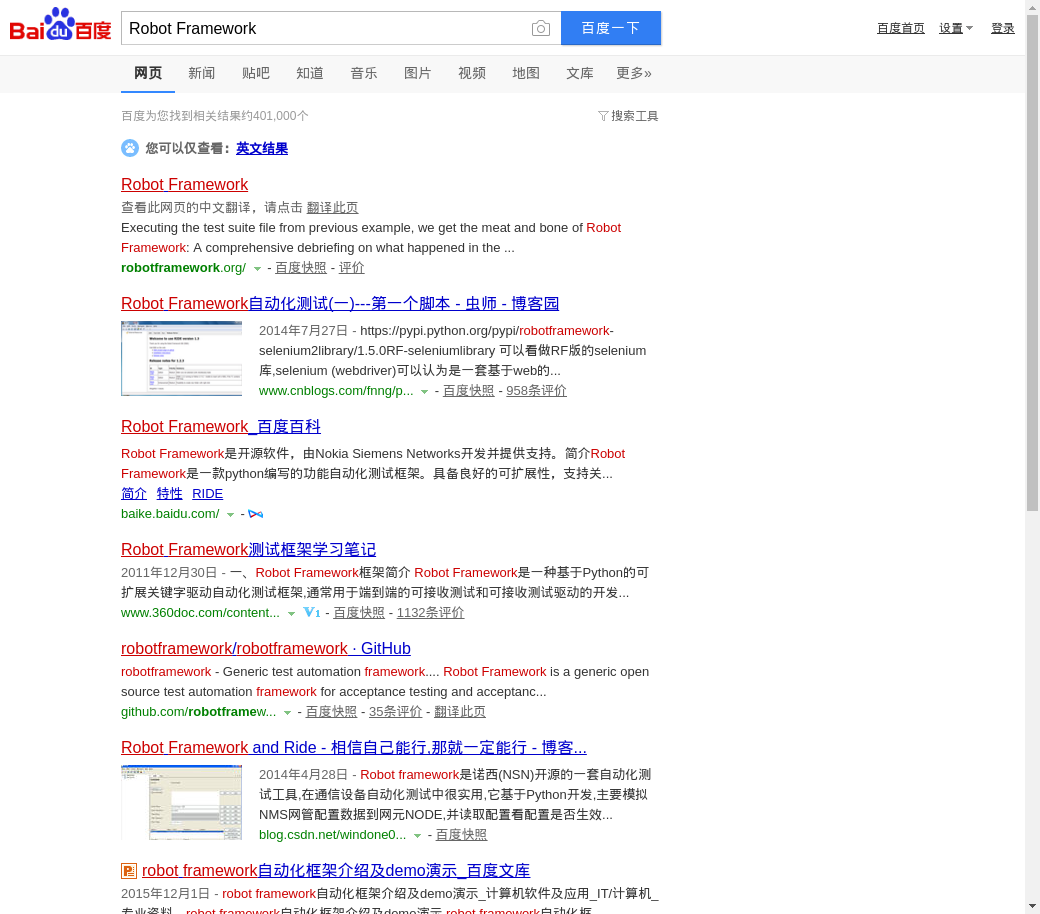Viewport: 1040px width, 914px height.
Task: Click the cnblogs result thumbnail image
Action: tap(181, 358)
